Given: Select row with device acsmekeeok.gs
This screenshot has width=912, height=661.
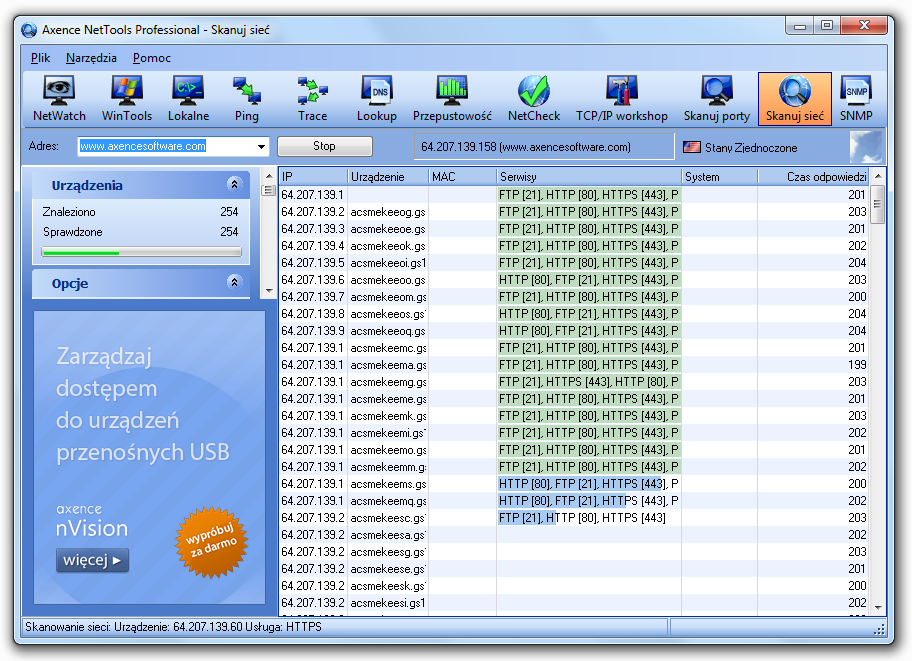Looking at the screenshot, I should [575, 246].
